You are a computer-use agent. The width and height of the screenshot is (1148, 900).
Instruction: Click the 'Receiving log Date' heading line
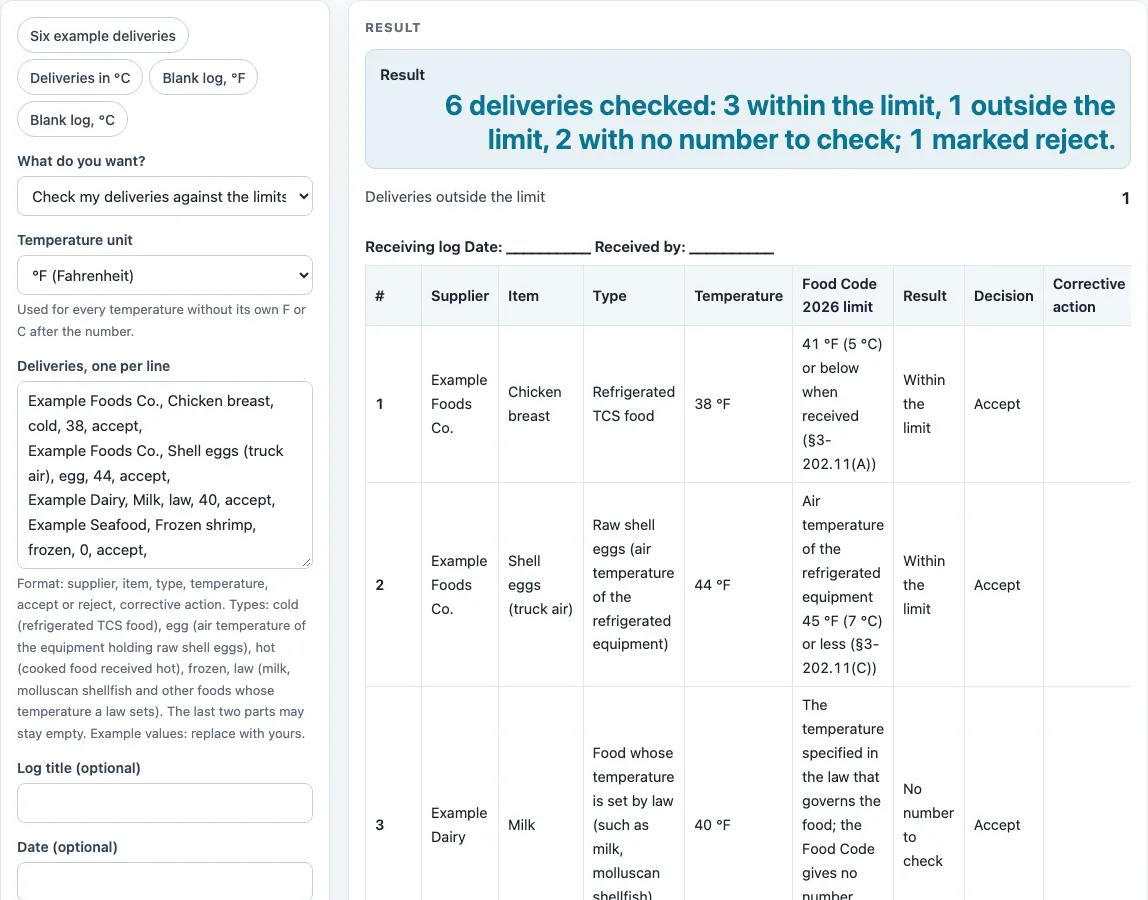[570, 247]
